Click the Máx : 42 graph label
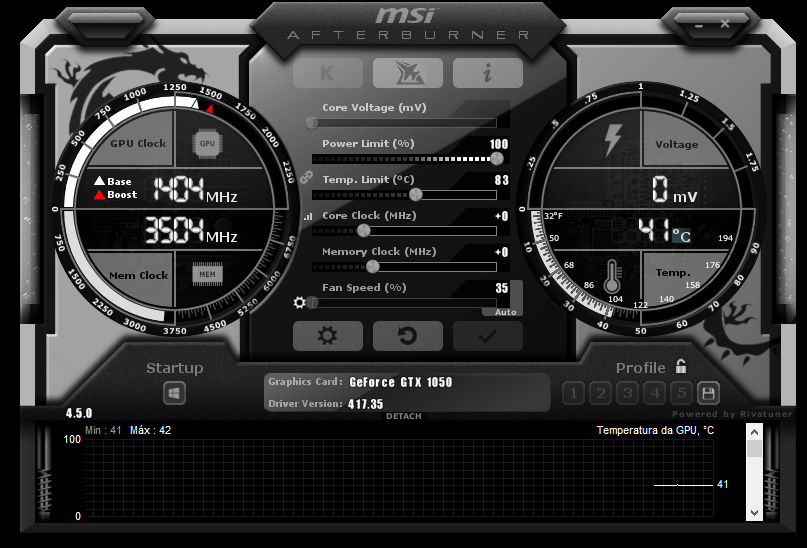807x548 pixels. tap(150, 430)
